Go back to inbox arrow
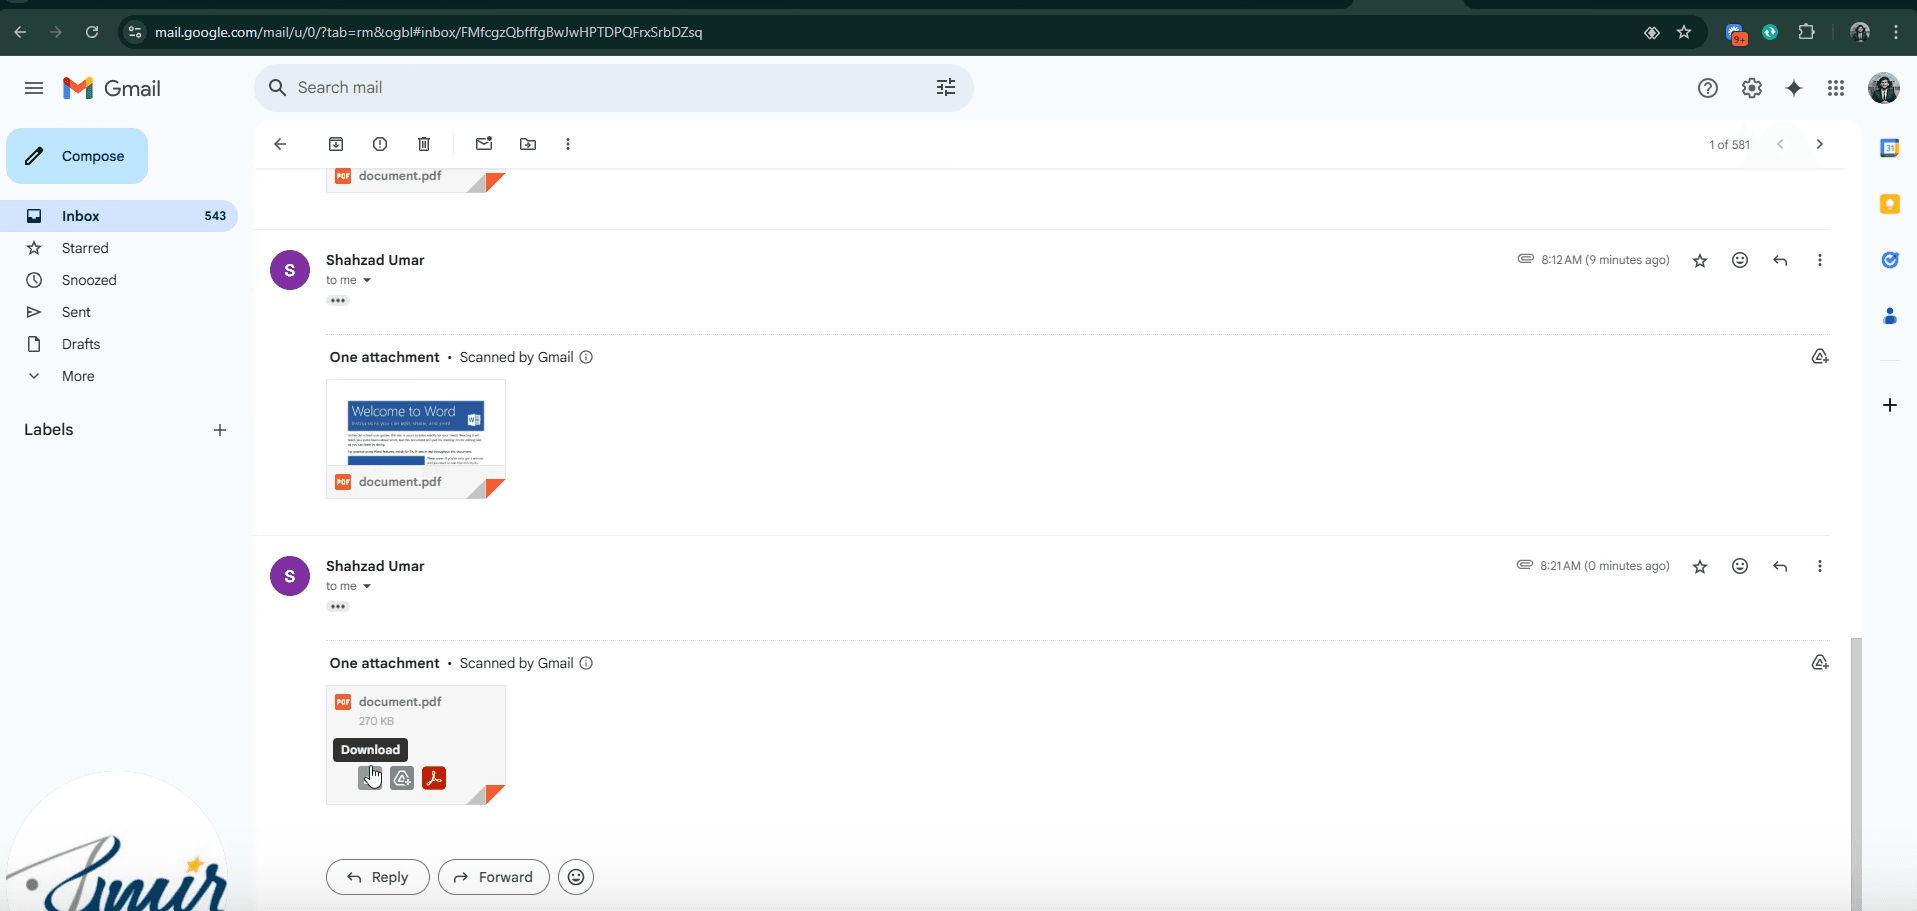The height and width of the screenshot is (911, 1917). 280,144
